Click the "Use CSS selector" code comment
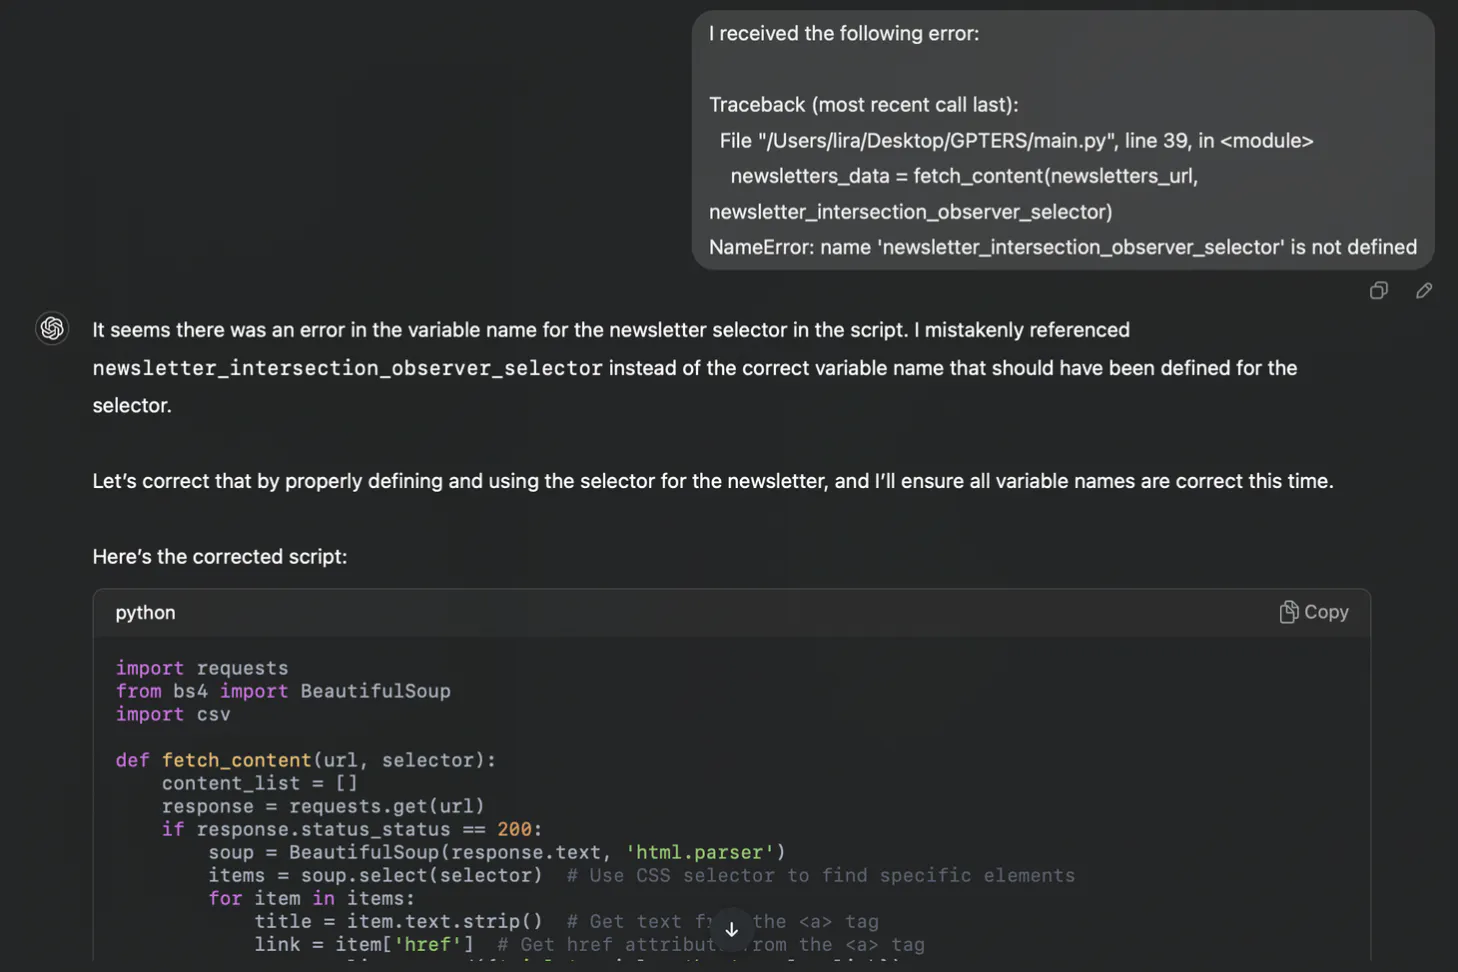 pos(820,875)
